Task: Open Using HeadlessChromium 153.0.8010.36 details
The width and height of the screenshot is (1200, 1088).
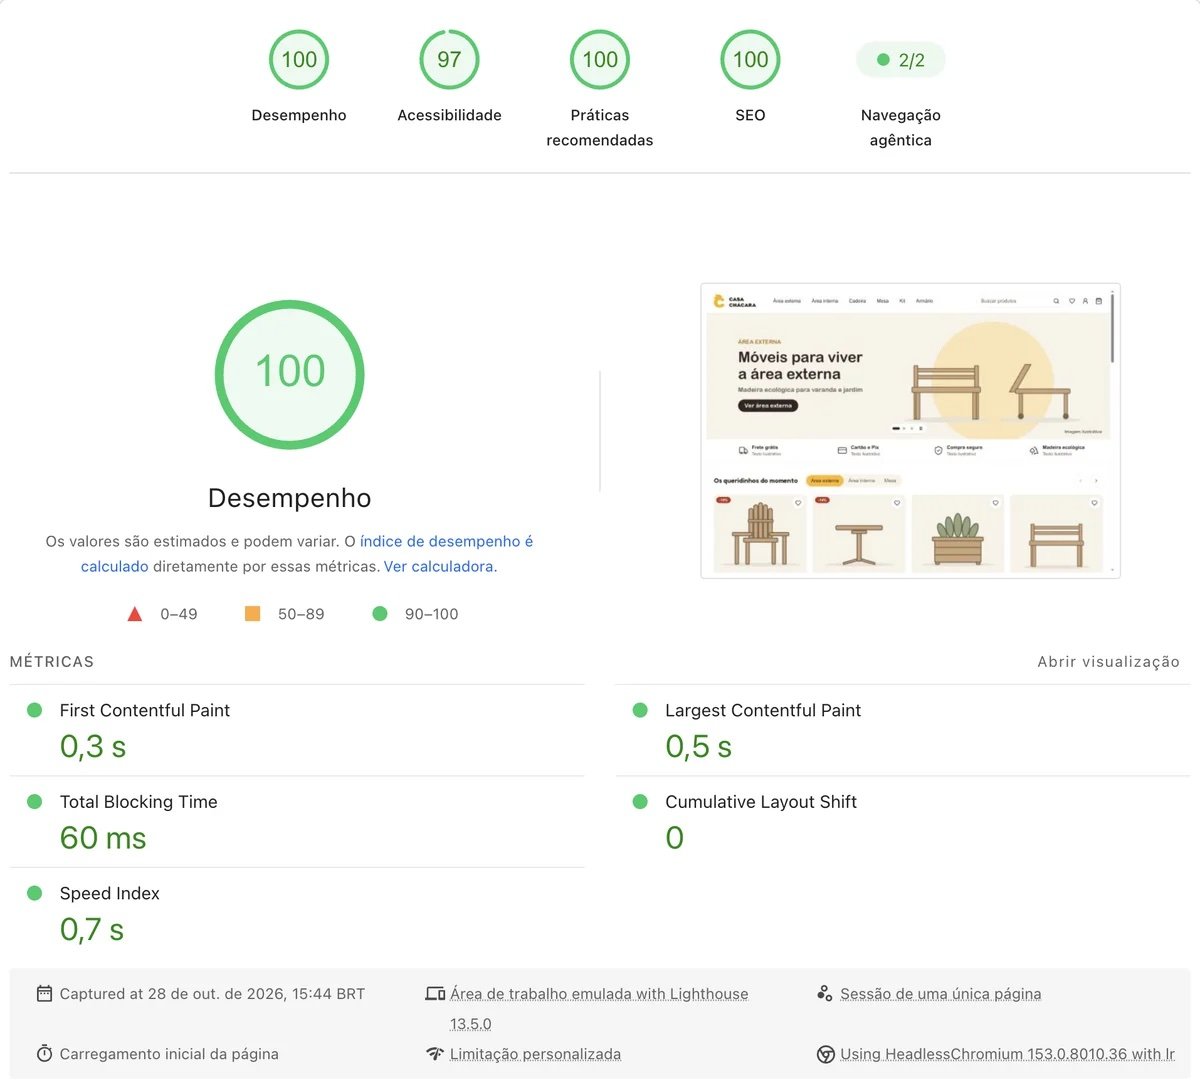Action: pos(1008,1054)
